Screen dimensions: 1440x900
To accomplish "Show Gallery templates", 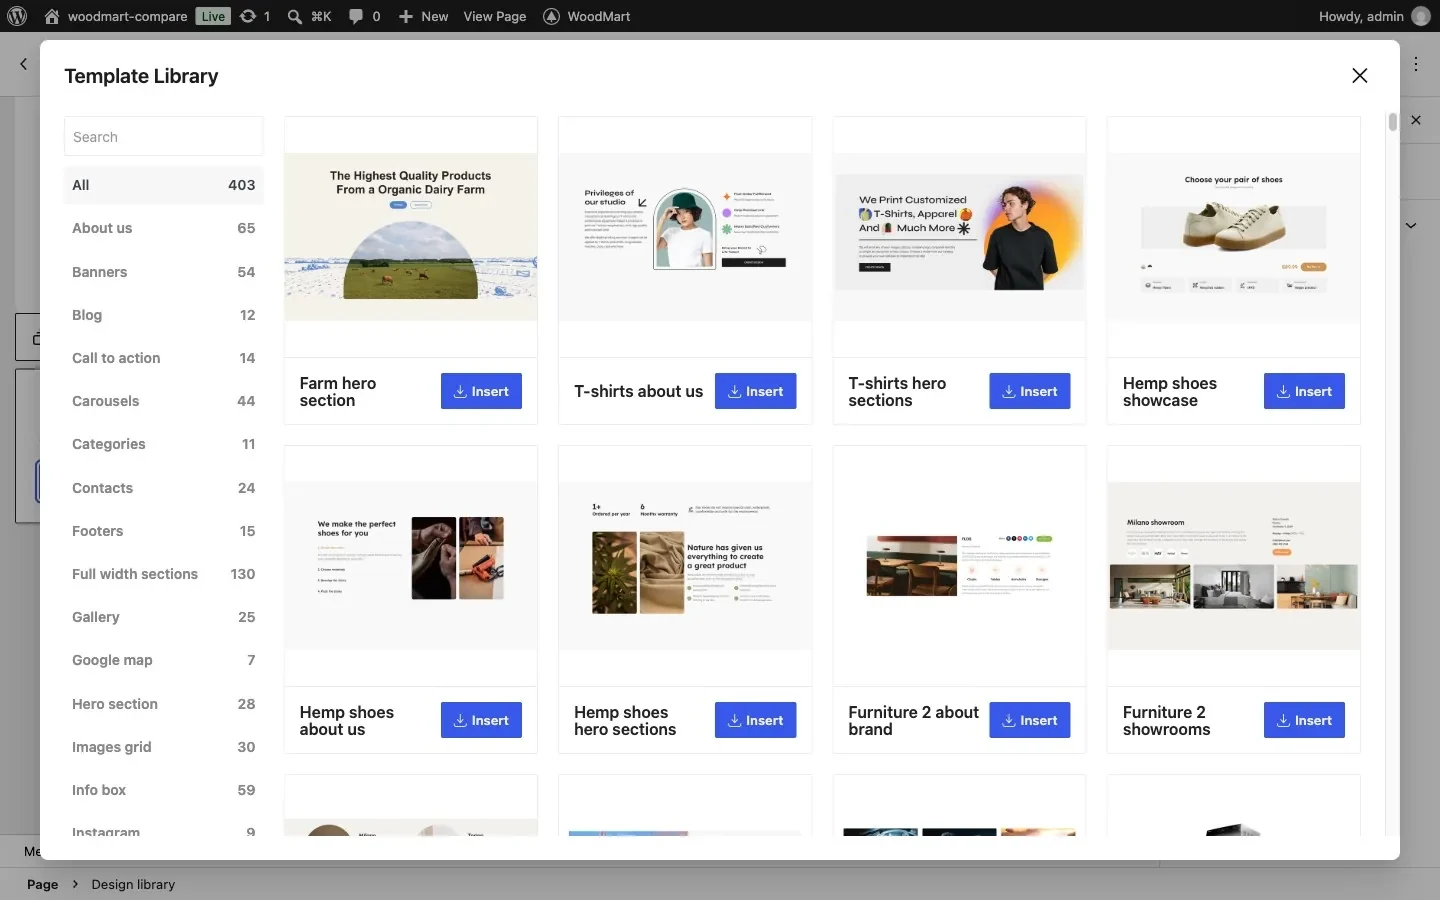I will tap(163, 617).
